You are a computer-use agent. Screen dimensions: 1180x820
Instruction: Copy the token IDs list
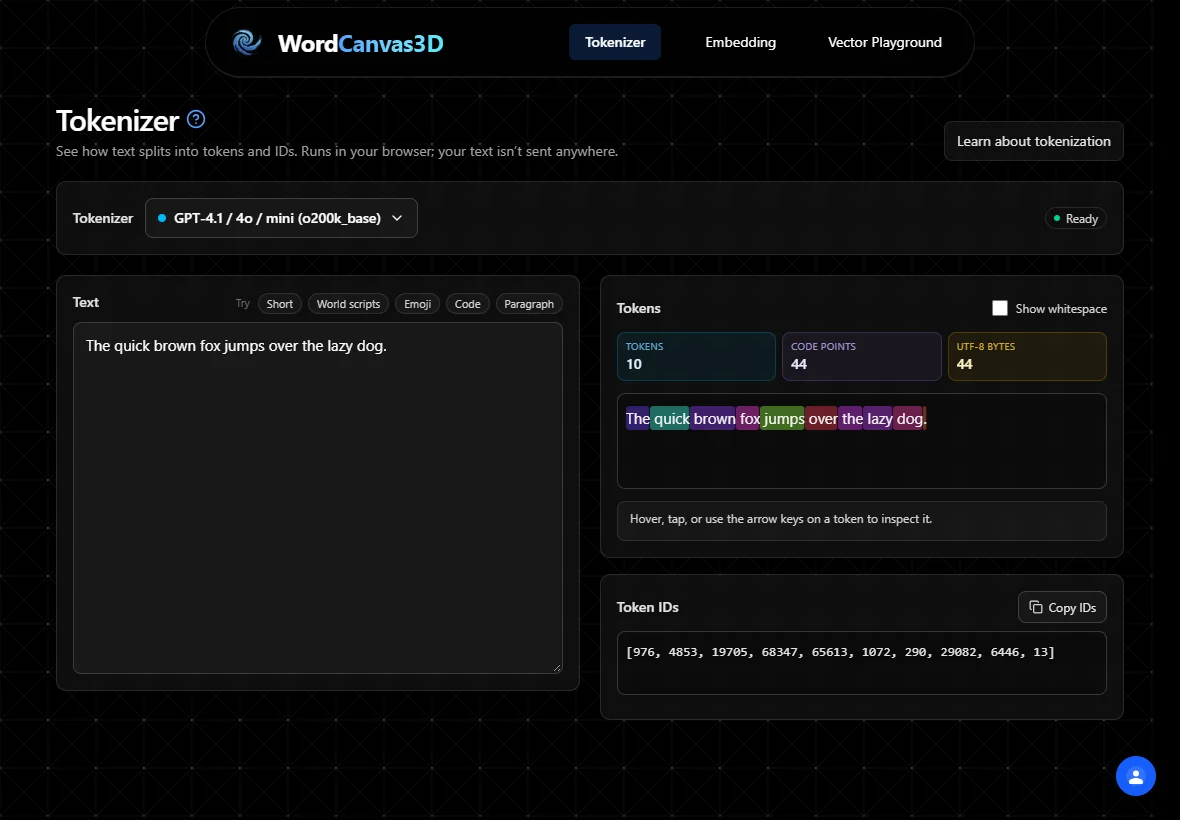click(1062, 607)
